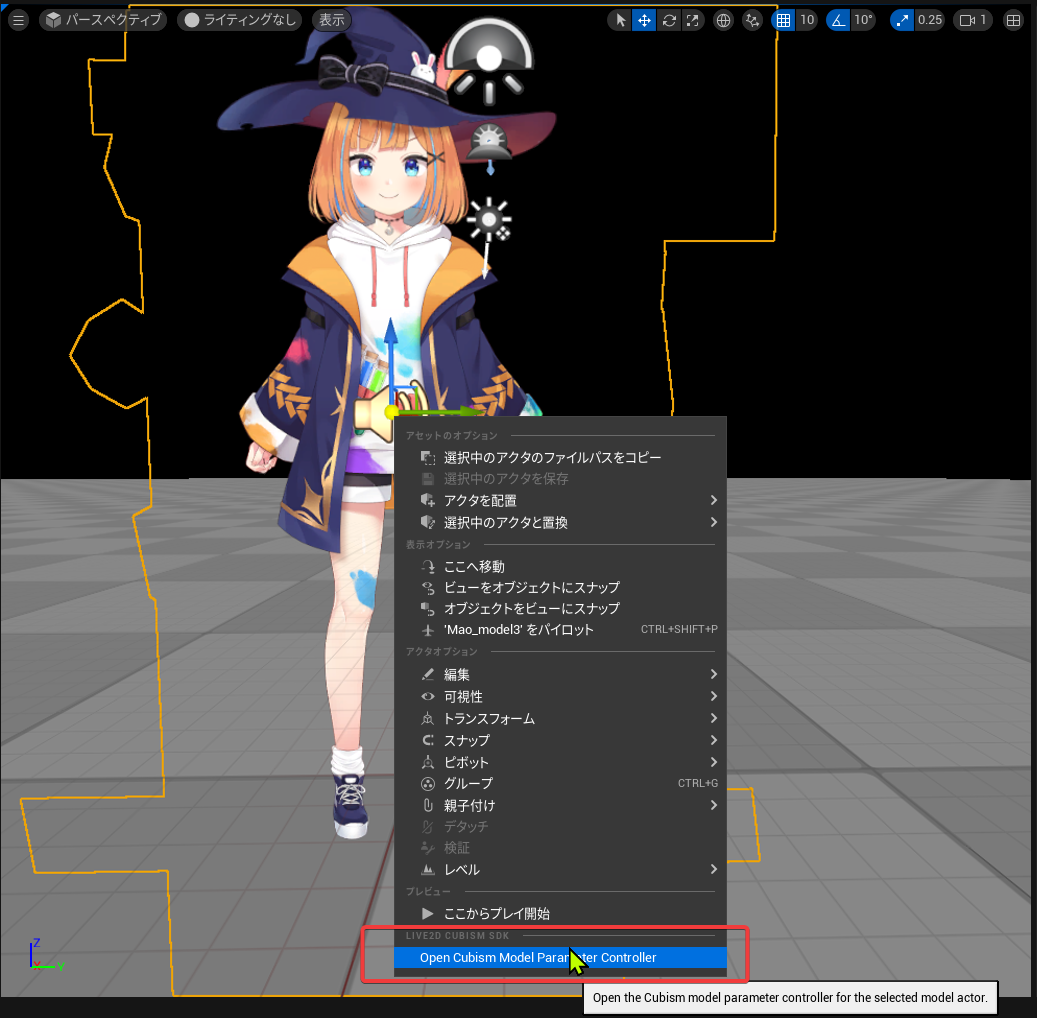Activate the translate (move) tool icon
This screenshot has height=1018, width=1037.
coord(644,21)
